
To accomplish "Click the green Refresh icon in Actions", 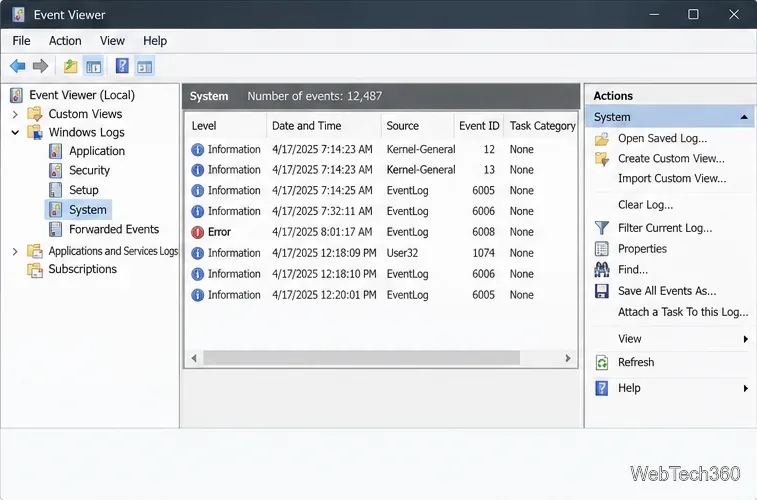I will [x=602, y=362].
